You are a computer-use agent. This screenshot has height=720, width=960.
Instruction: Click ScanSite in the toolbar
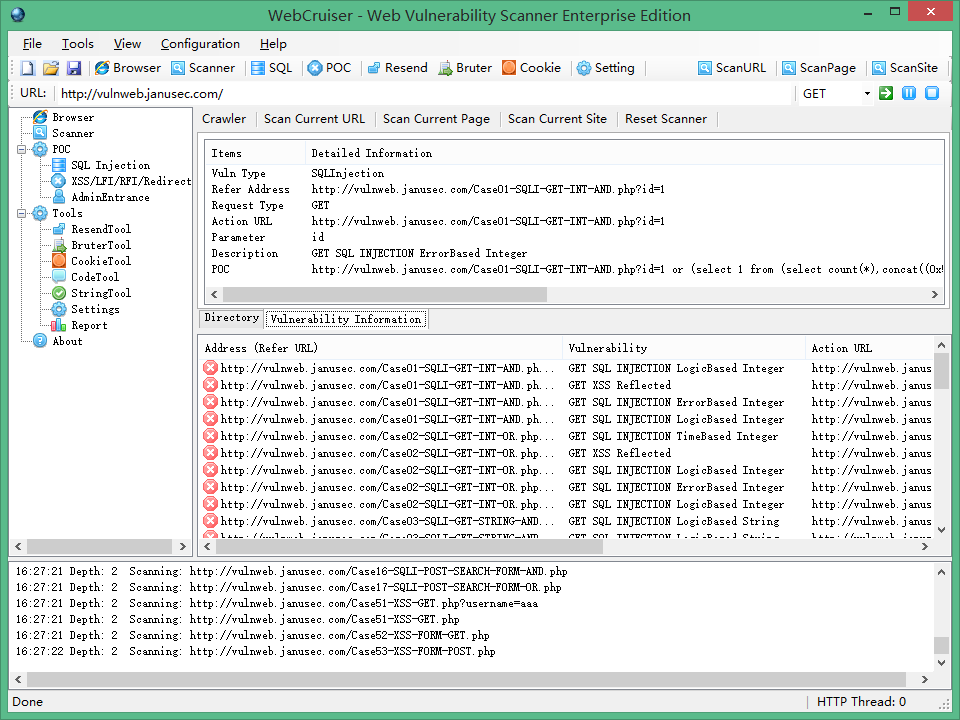[905, 68]
